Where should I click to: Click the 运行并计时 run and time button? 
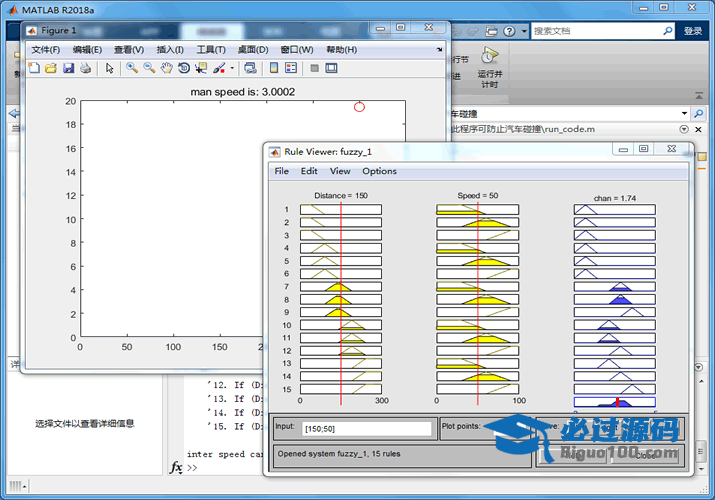pyautogui.click(x=490, y=68)
